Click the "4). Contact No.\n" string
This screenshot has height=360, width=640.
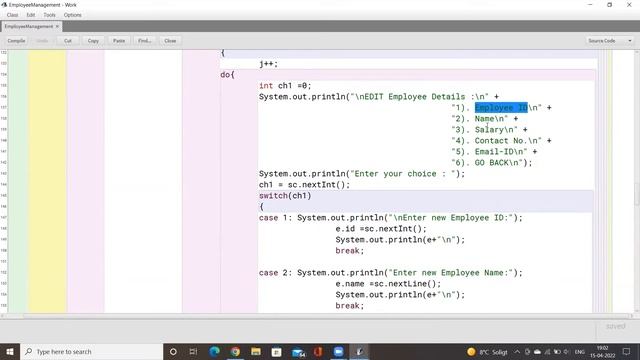tap(496, 141)
